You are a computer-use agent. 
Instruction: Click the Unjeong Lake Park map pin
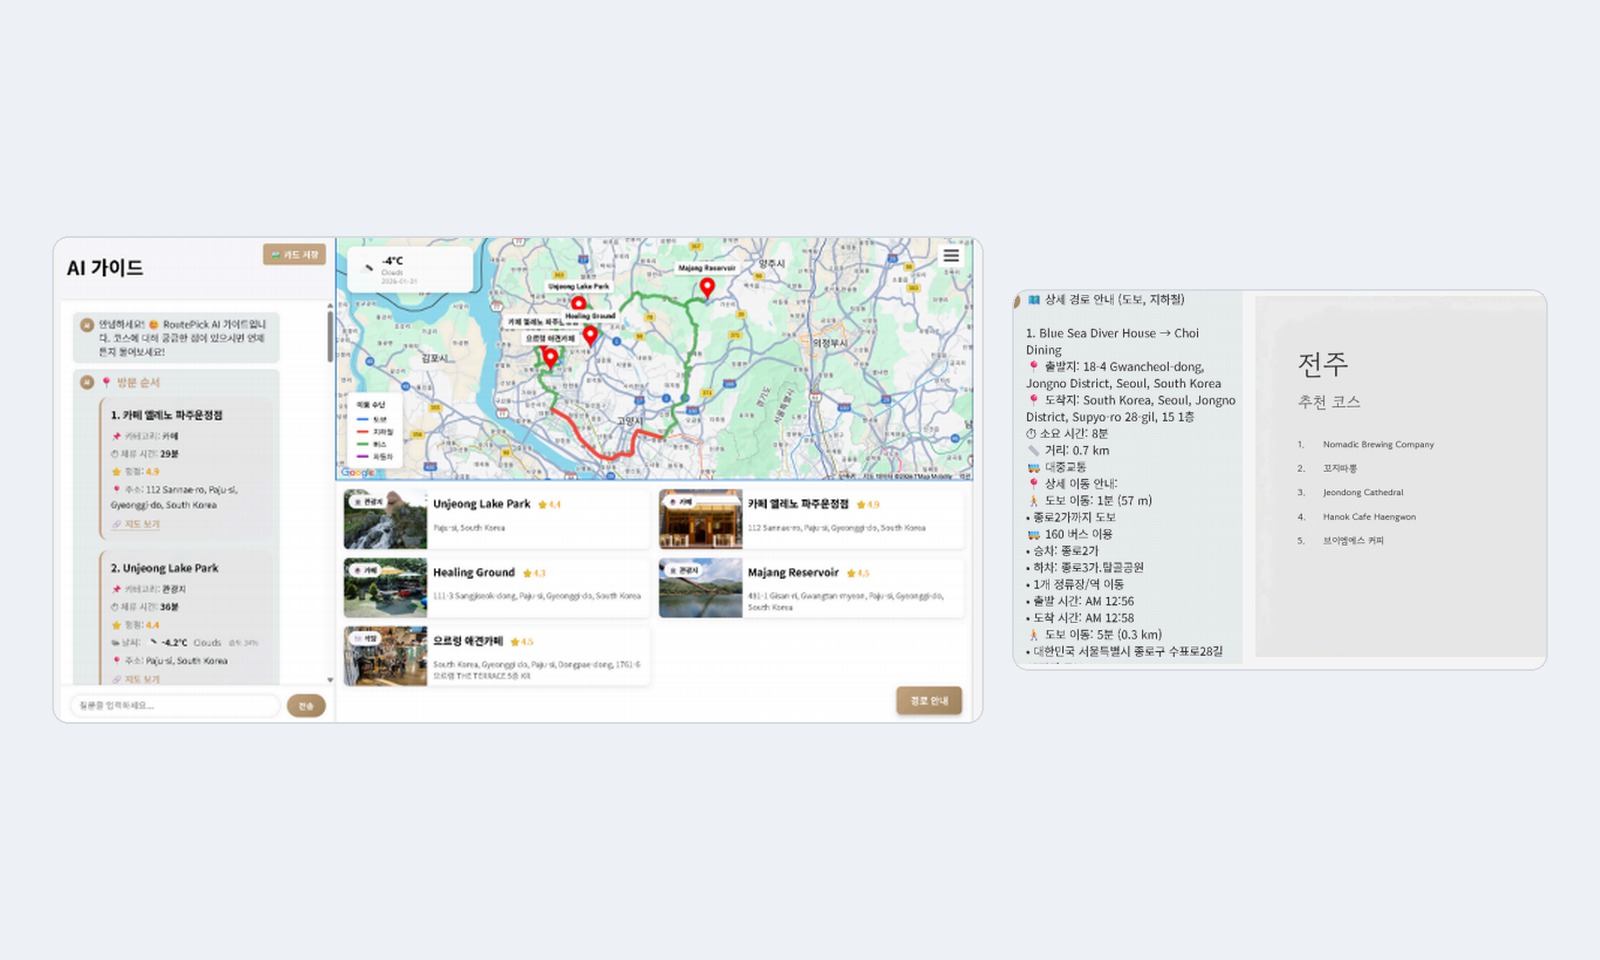pos(578,304)
